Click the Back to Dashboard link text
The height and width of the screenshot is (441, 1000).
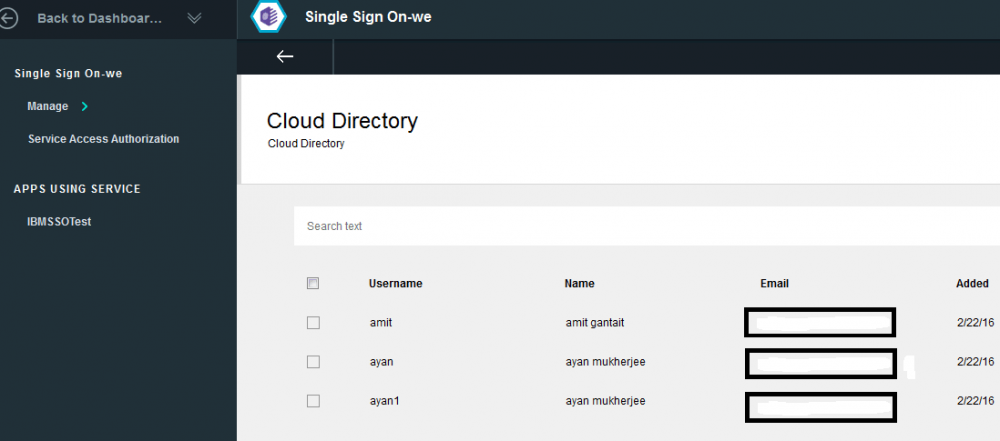click(x=99, y=18)
